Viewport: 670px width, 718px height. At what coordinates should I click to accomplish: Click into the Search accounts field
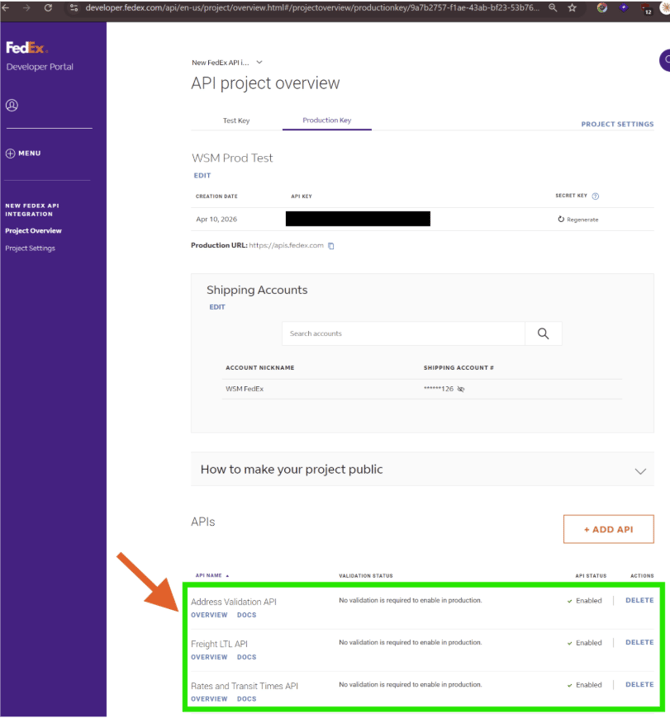point(403,333)
